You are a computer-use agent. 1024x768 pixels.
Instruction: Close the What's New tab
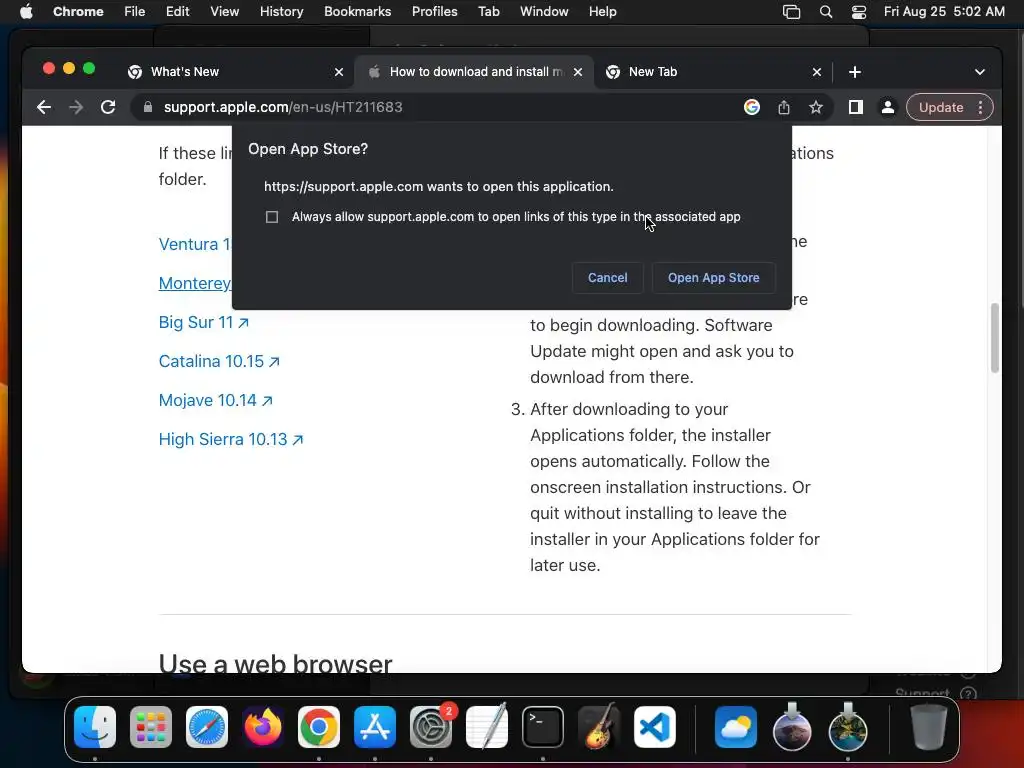(339, 72)
